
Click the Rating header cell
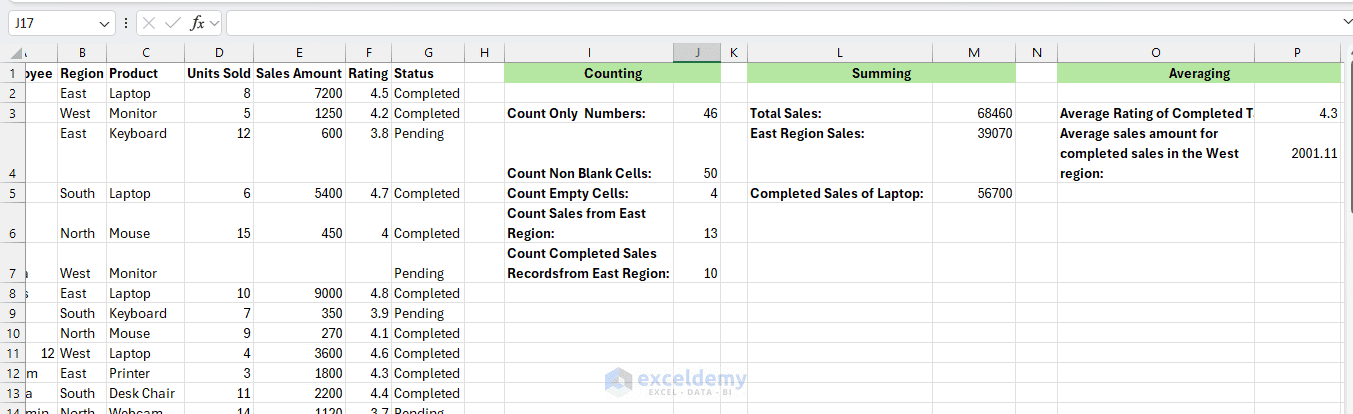click(x=368, y=73)
